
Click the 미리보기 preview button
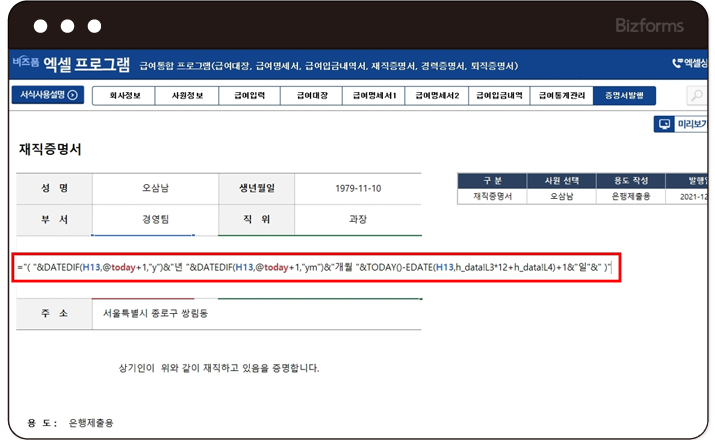pyautogui.click(x=681, y=124)
